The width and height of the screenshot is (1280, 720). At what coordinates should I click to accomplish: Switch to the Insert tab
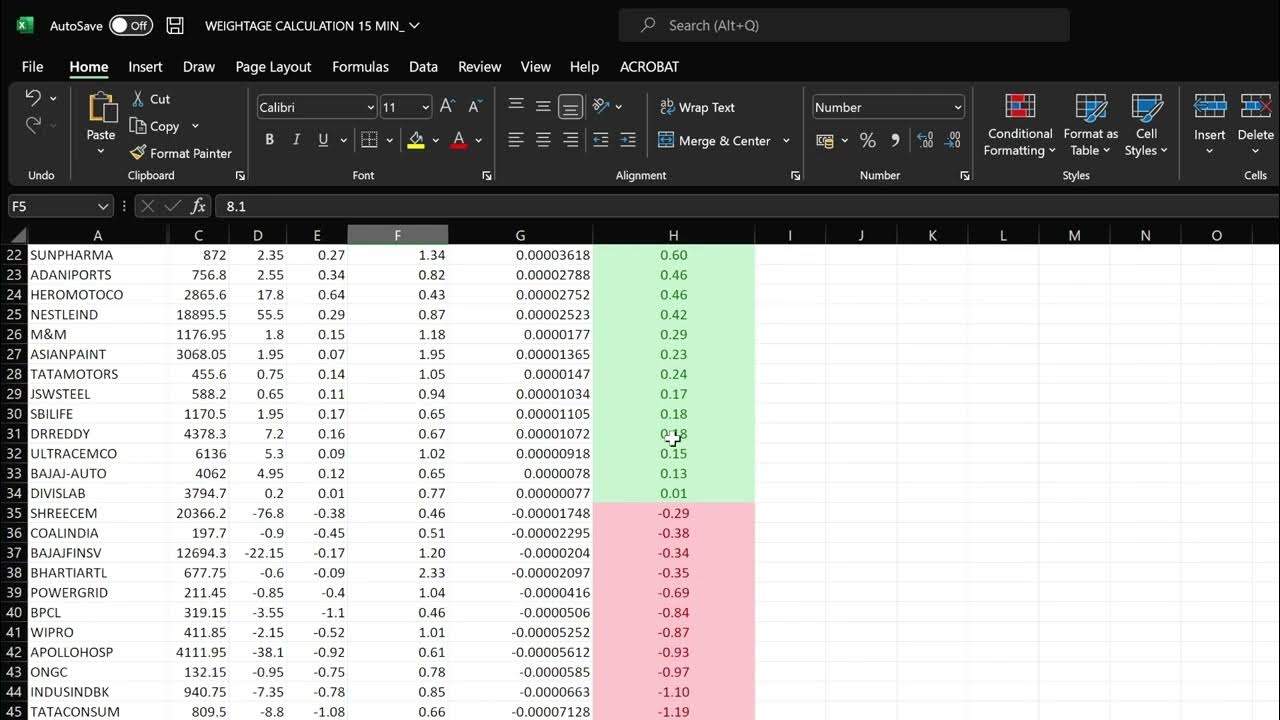(145, 67)
